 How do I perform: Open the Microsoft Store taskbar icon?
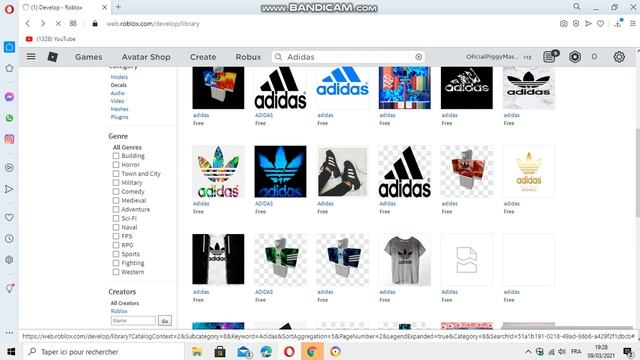(x=220, y=351)
